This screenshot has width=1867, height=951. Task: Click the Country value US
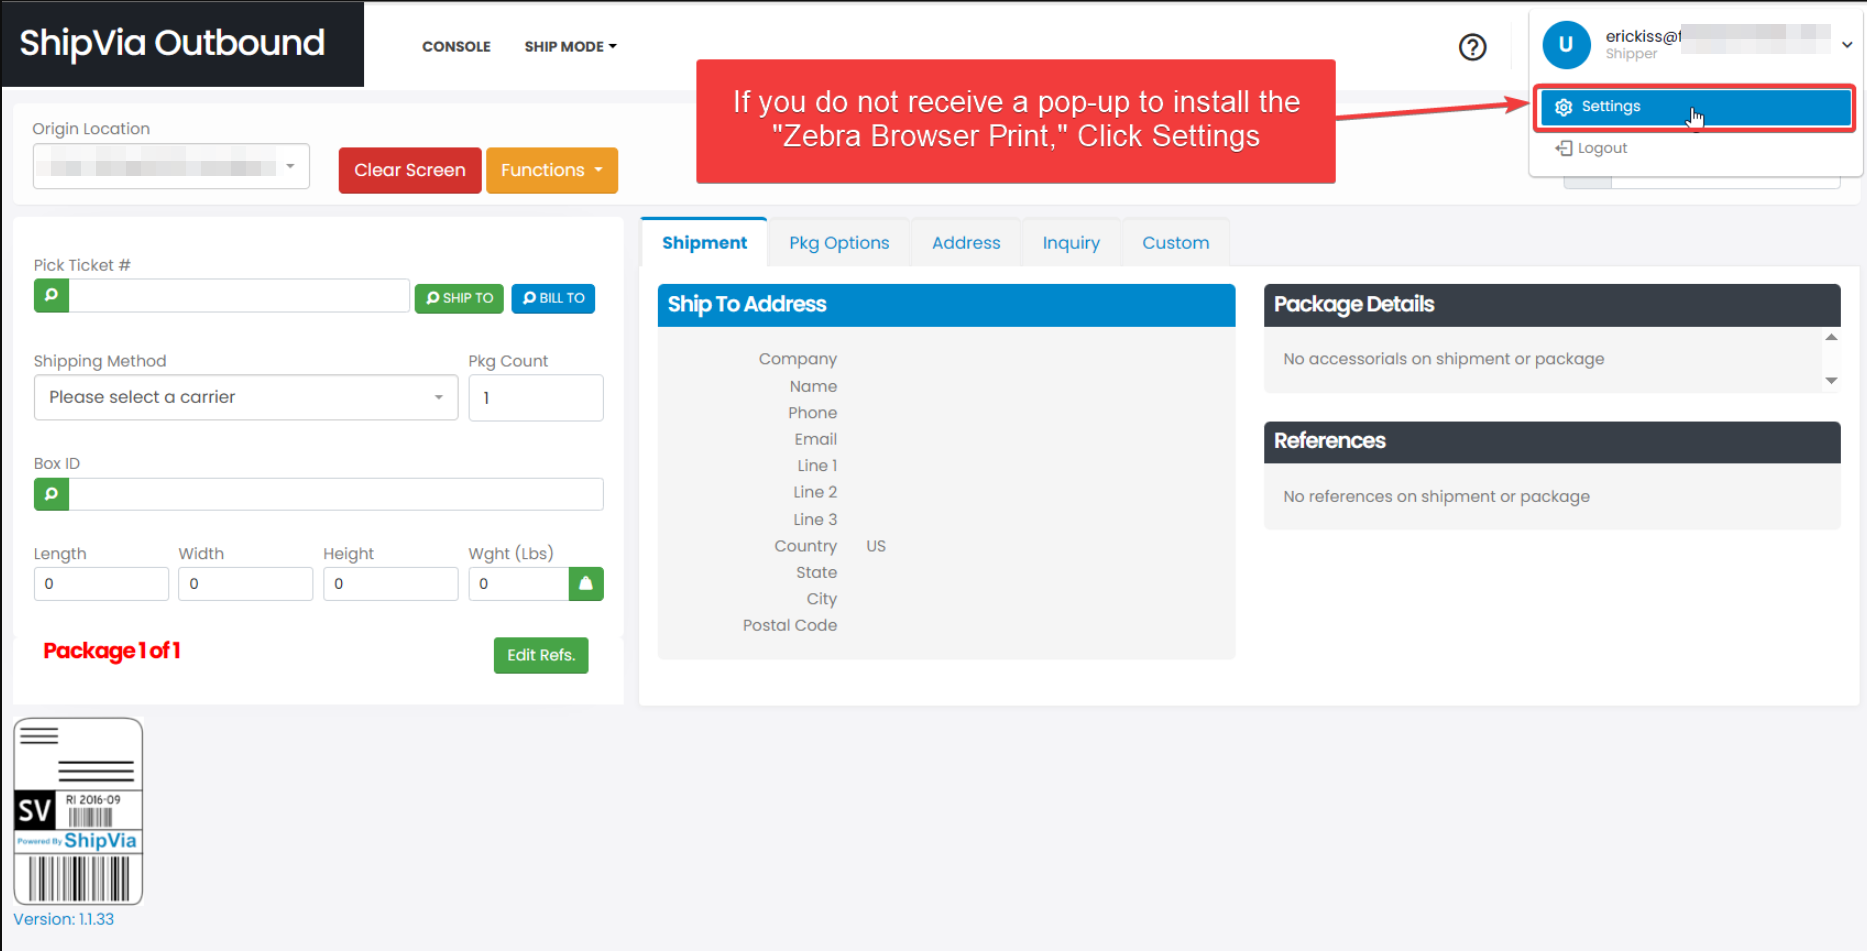click(x=876, y=546)
